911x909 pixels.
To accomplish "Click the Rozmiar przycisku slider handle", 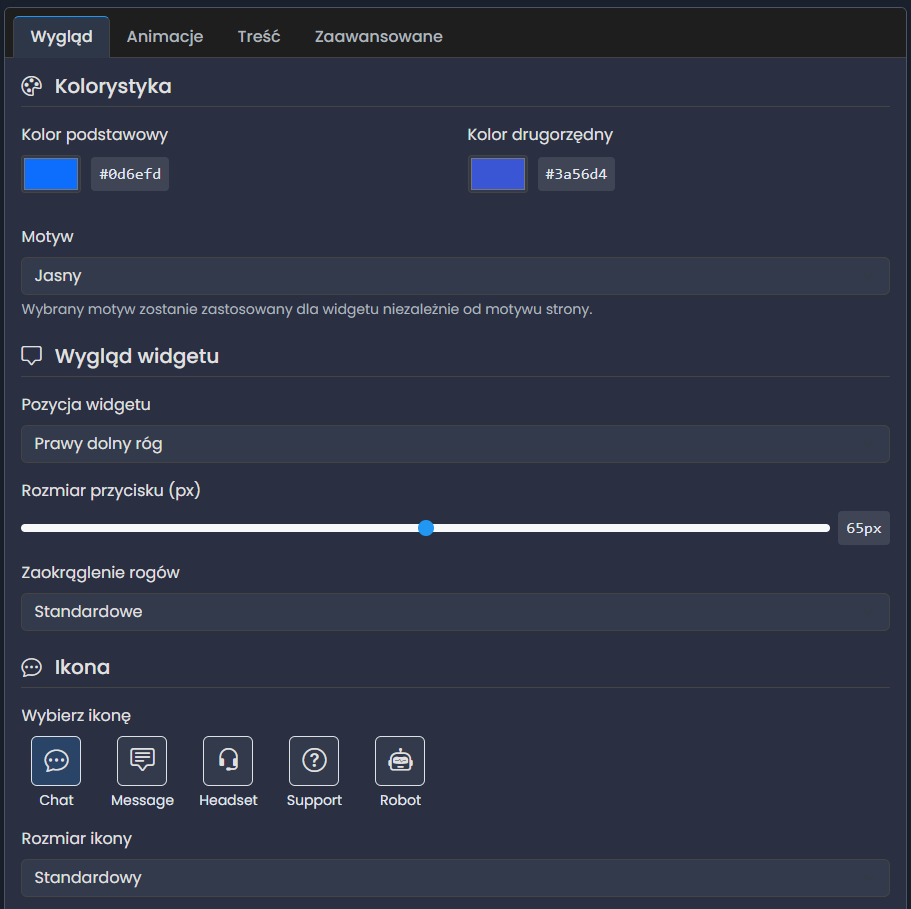I will [426, 528].
